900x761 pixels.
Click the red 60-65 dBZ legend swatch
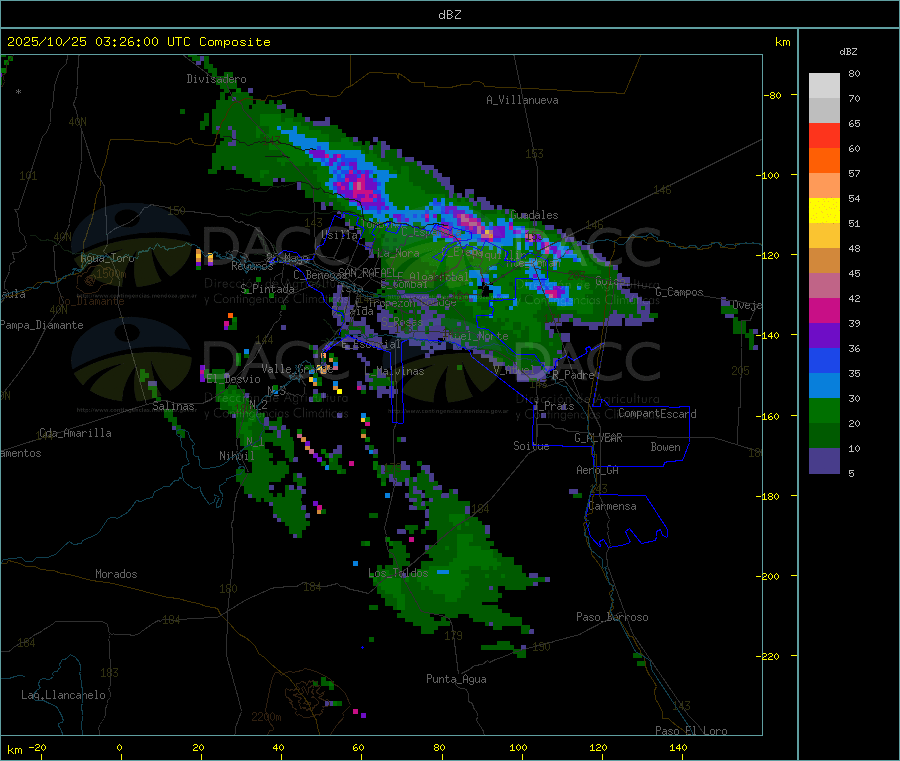pyautogui.click(x=824, y=135)
